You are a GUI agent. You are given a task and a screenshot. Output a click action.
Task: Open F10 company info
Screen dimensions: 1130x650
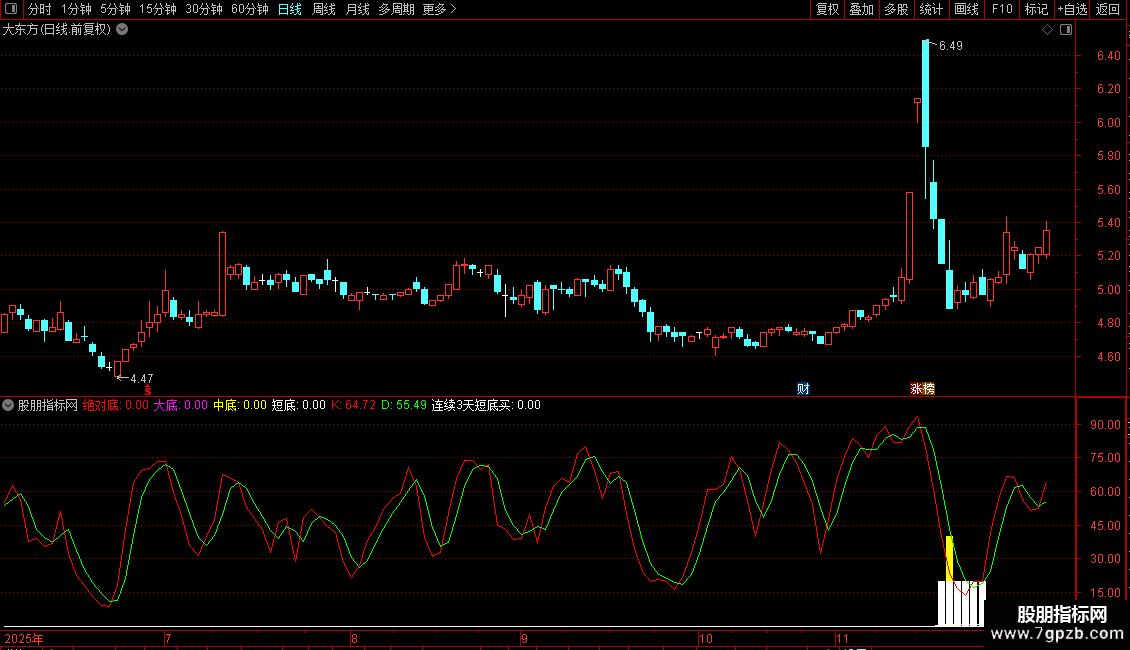1002,9
